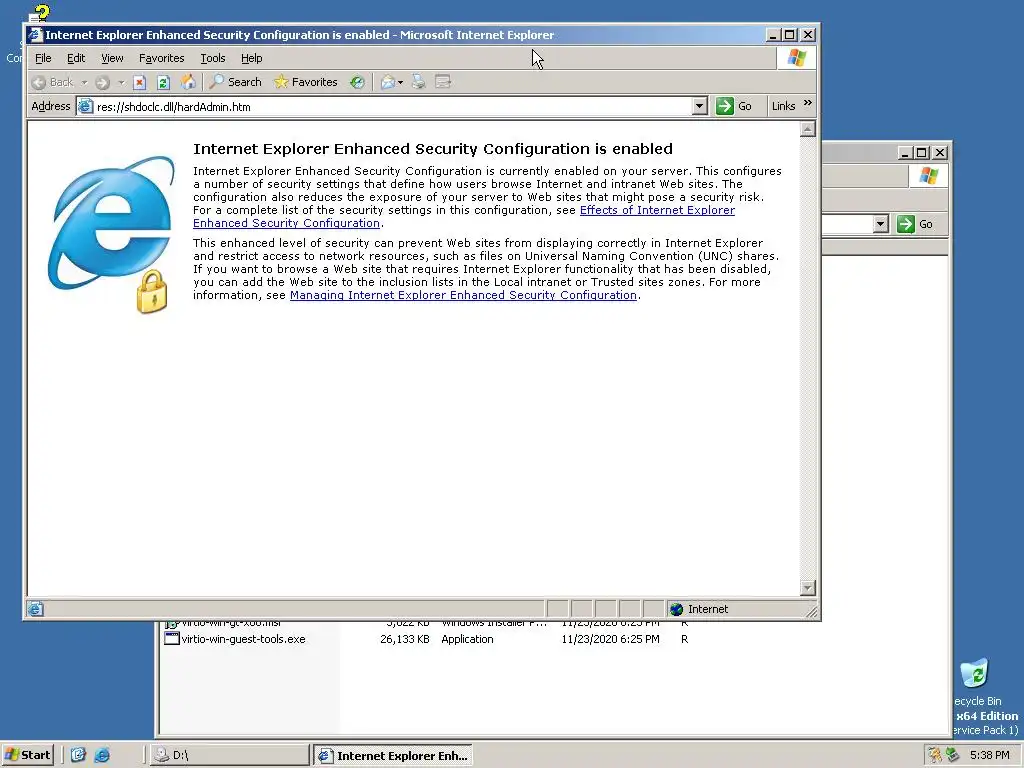1024x768 pixels.
Task: Click the 5:38 PM system clock
Action: pos(989,755)
